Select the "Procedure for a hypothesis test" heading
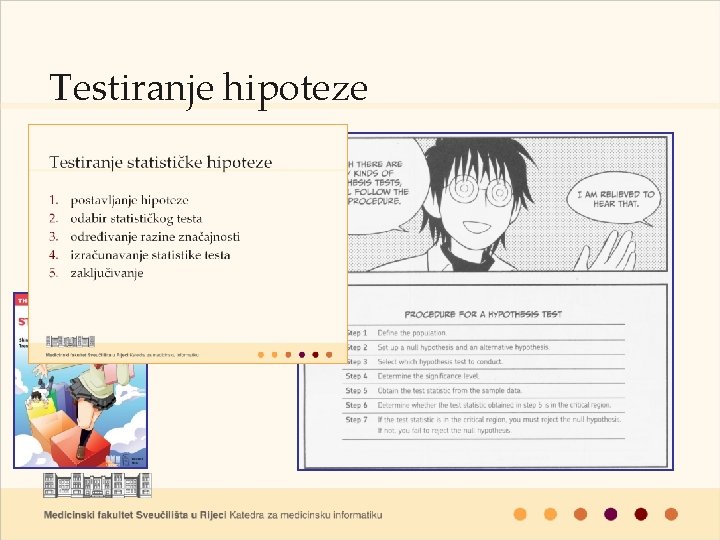This screenshot has width=720, height=540. coord(483,315)
